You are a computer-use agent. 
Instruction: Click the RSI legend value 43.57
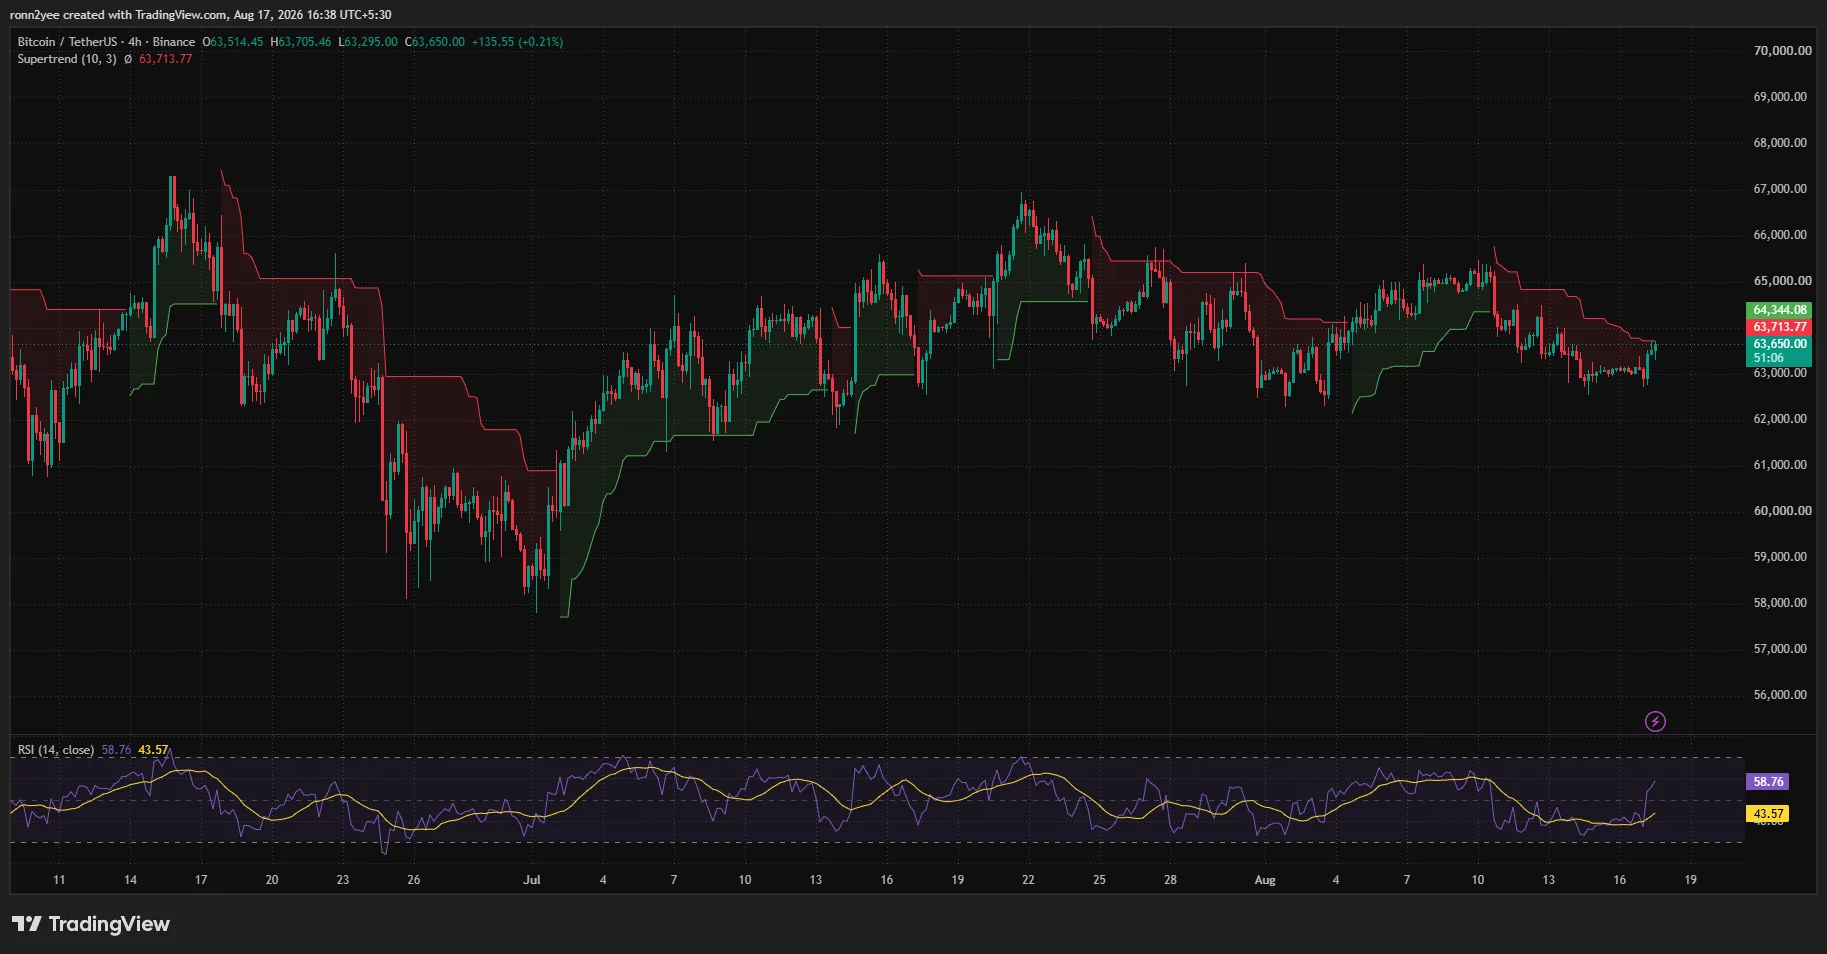(x=153, y=750)
